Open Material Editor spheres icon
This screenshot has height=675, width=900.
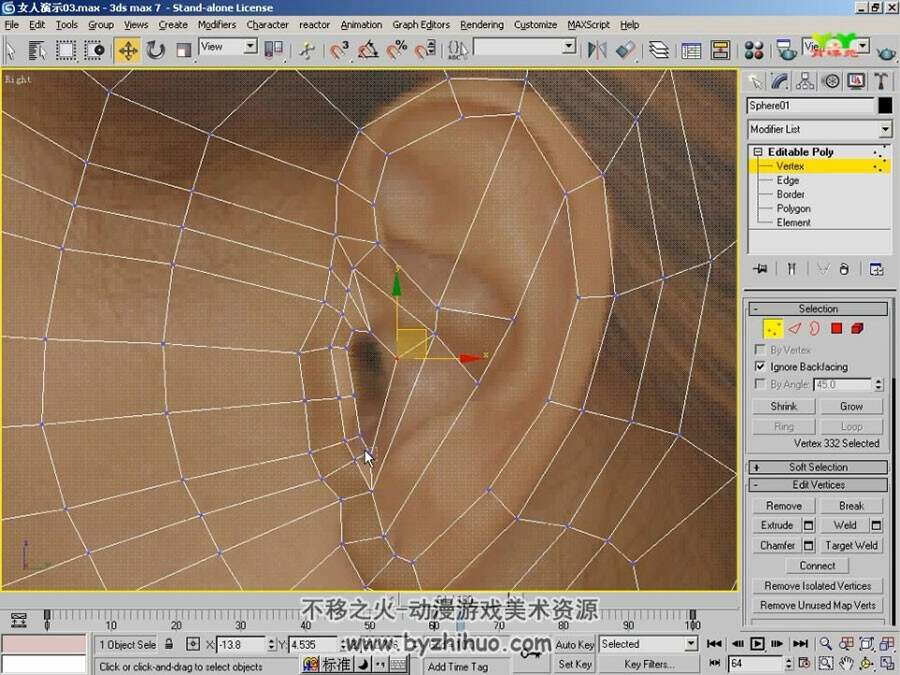pyautogui.click(x=754, y=51)
